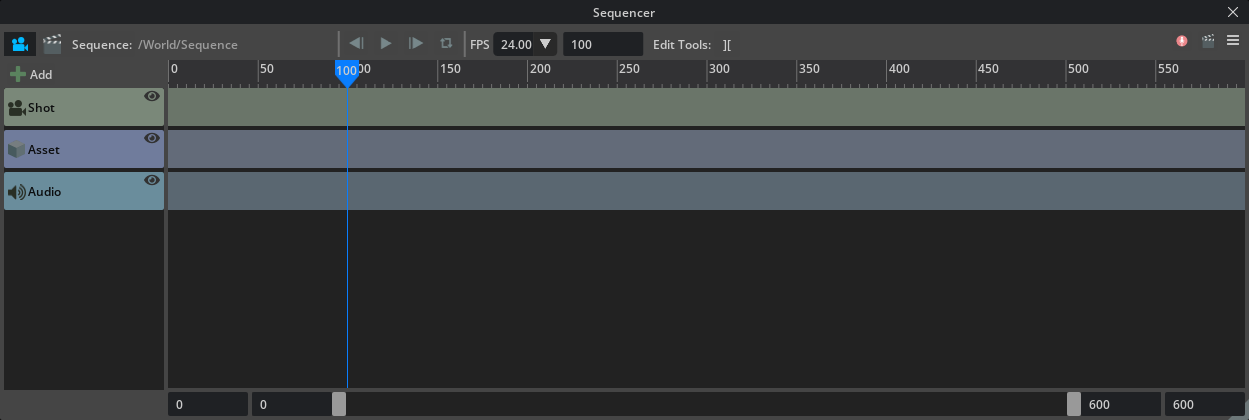Click the Audio track timeline lane
Image resolution: width=1249 pixels, height=420 pixels.
706,191
